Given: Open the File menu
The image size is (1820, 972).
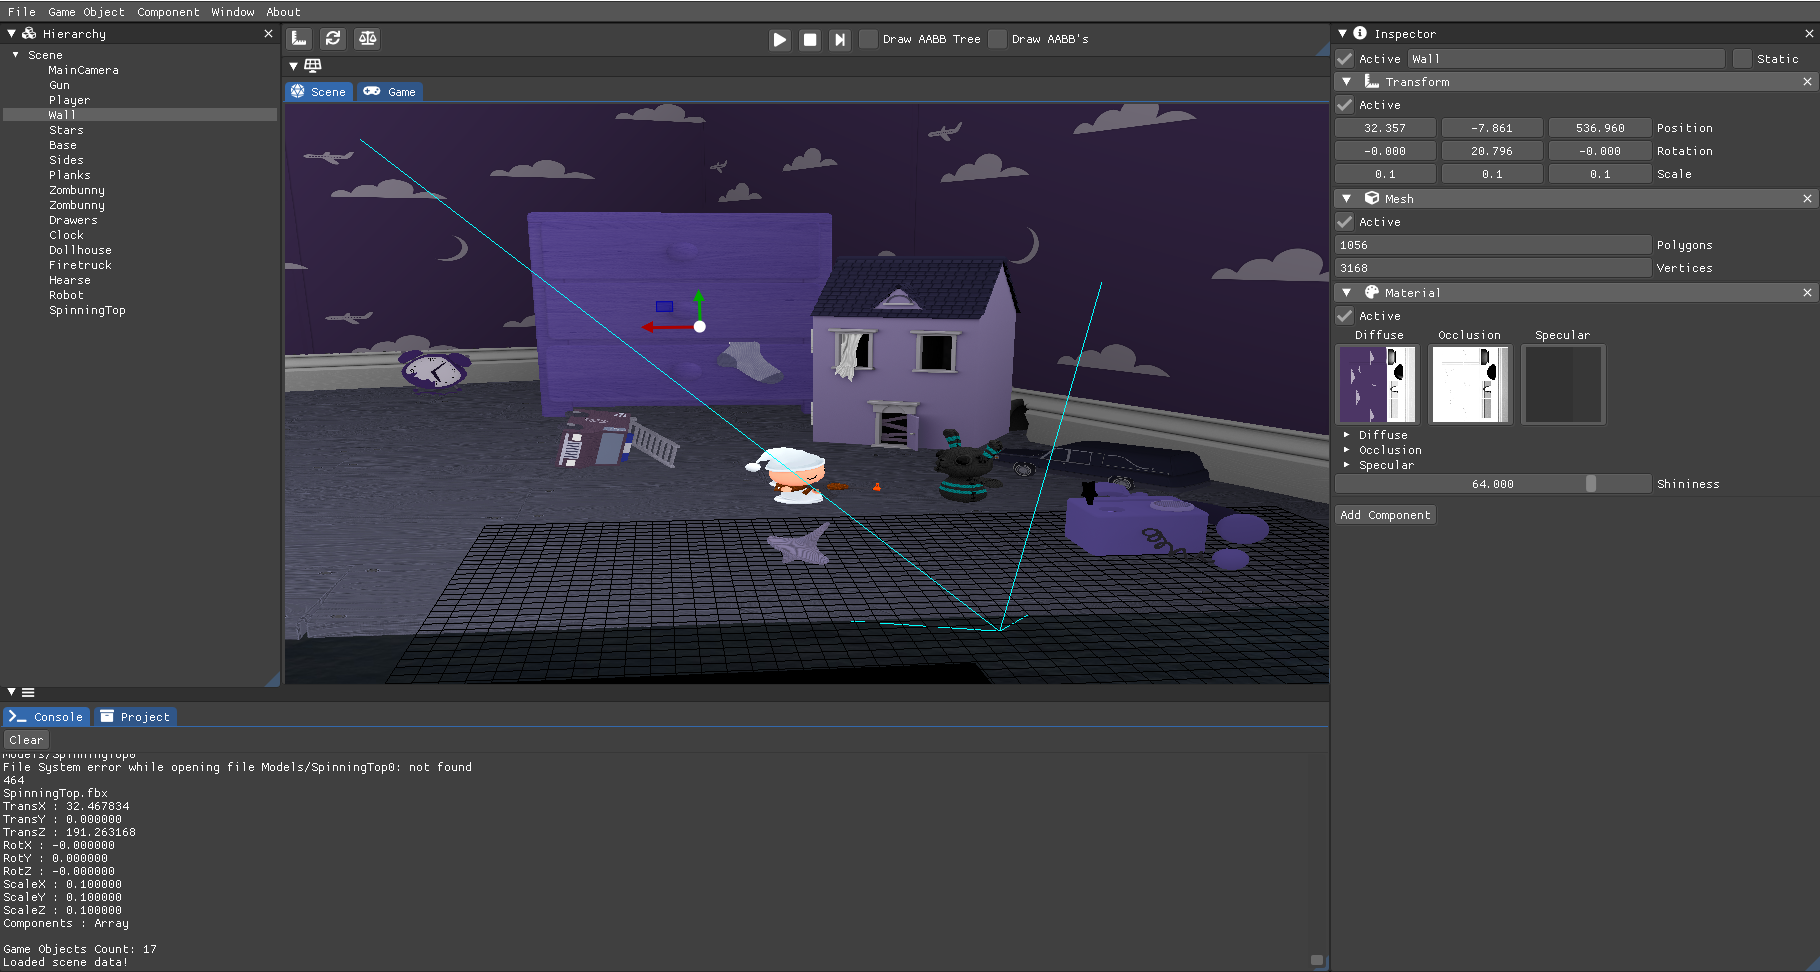Looking at the screenshot, I should pos(21,12).
